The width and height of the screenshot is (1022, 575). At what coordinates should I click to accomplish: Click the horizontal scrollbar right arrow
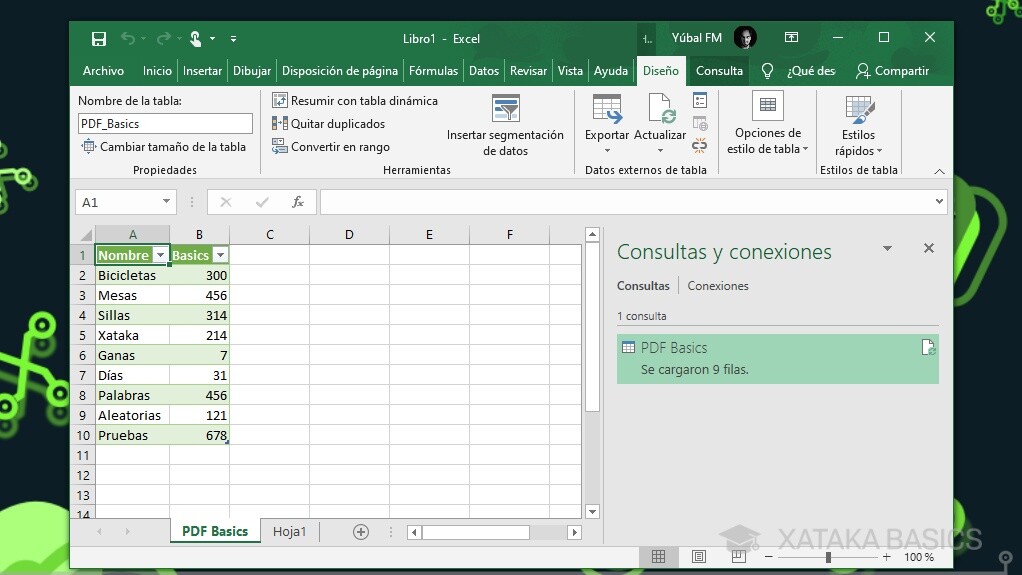click(574, 533)
